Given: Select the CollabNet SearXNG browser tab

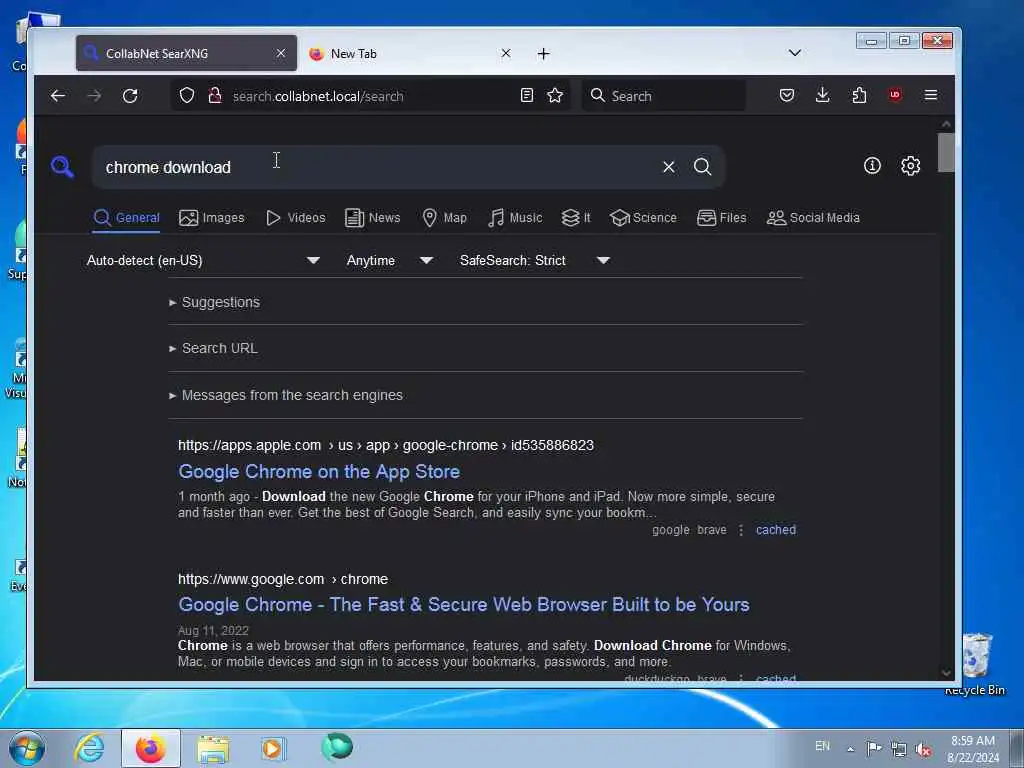Looking at the screenshot, I should [x=186, y=54].
